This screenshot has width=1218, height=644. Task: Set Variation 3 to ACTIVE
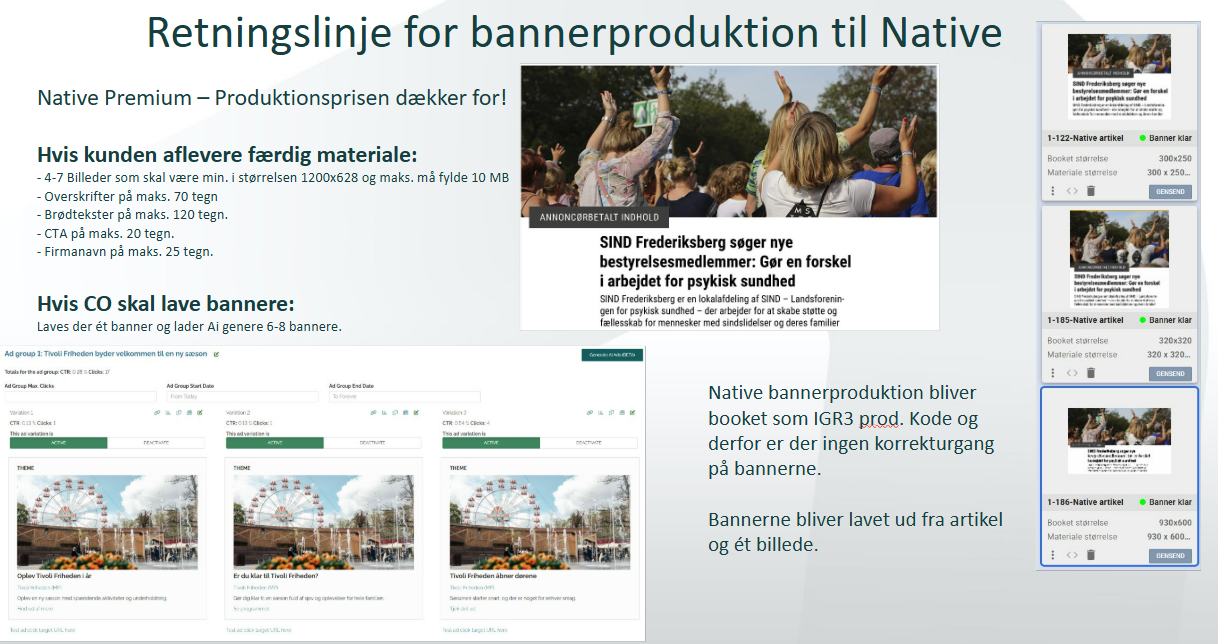pyautogui.click(x=491, y=443)
